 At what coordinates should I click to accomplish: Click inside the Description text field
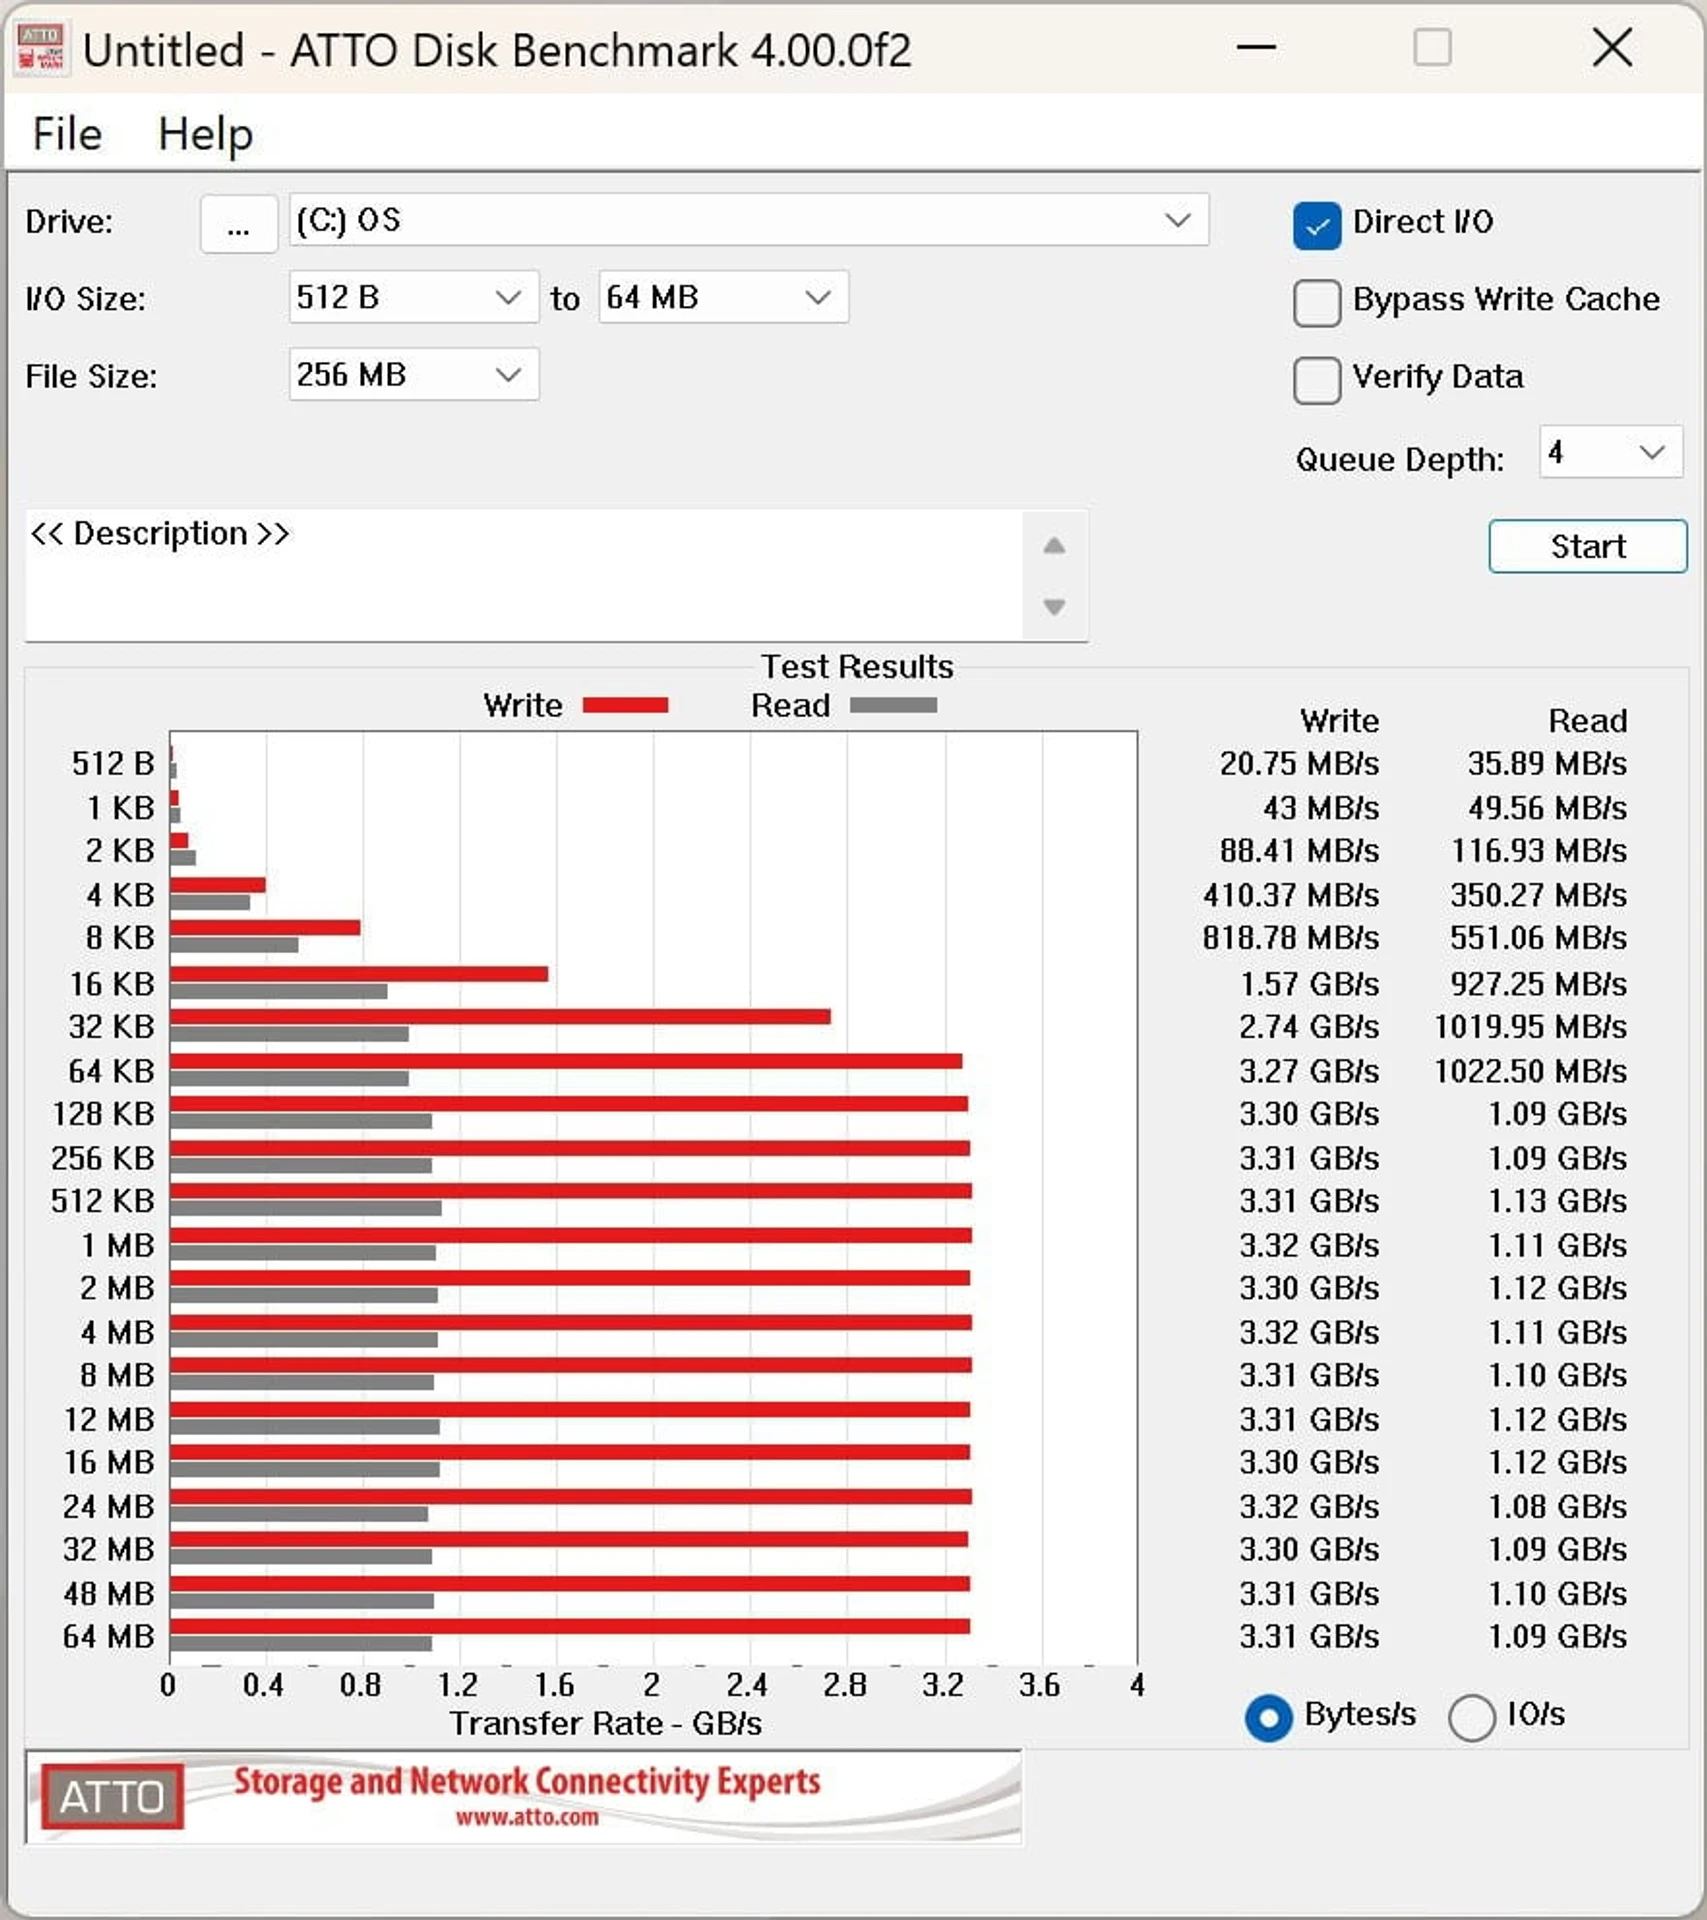coord(523,575)
